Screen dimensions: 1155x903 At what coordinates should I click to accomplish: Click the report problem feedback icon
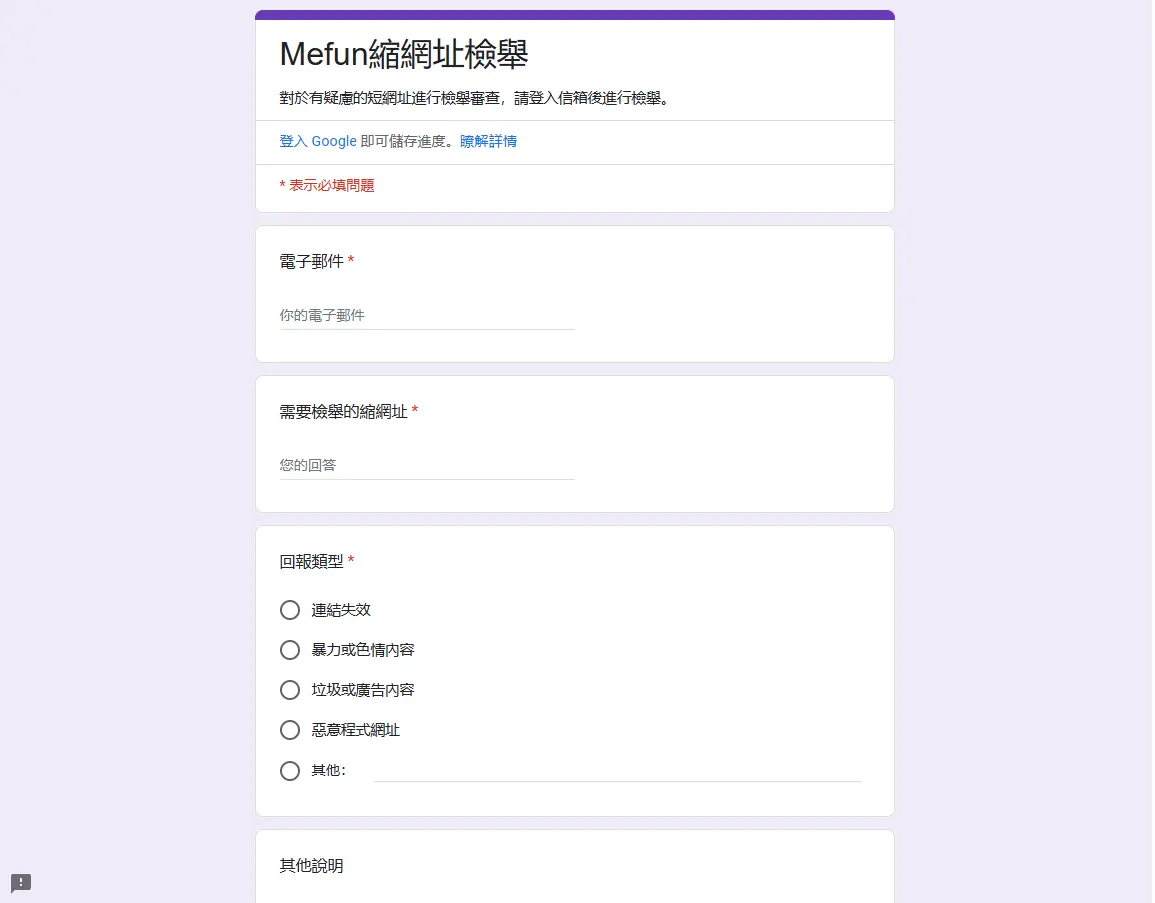(x=21, y=882)
